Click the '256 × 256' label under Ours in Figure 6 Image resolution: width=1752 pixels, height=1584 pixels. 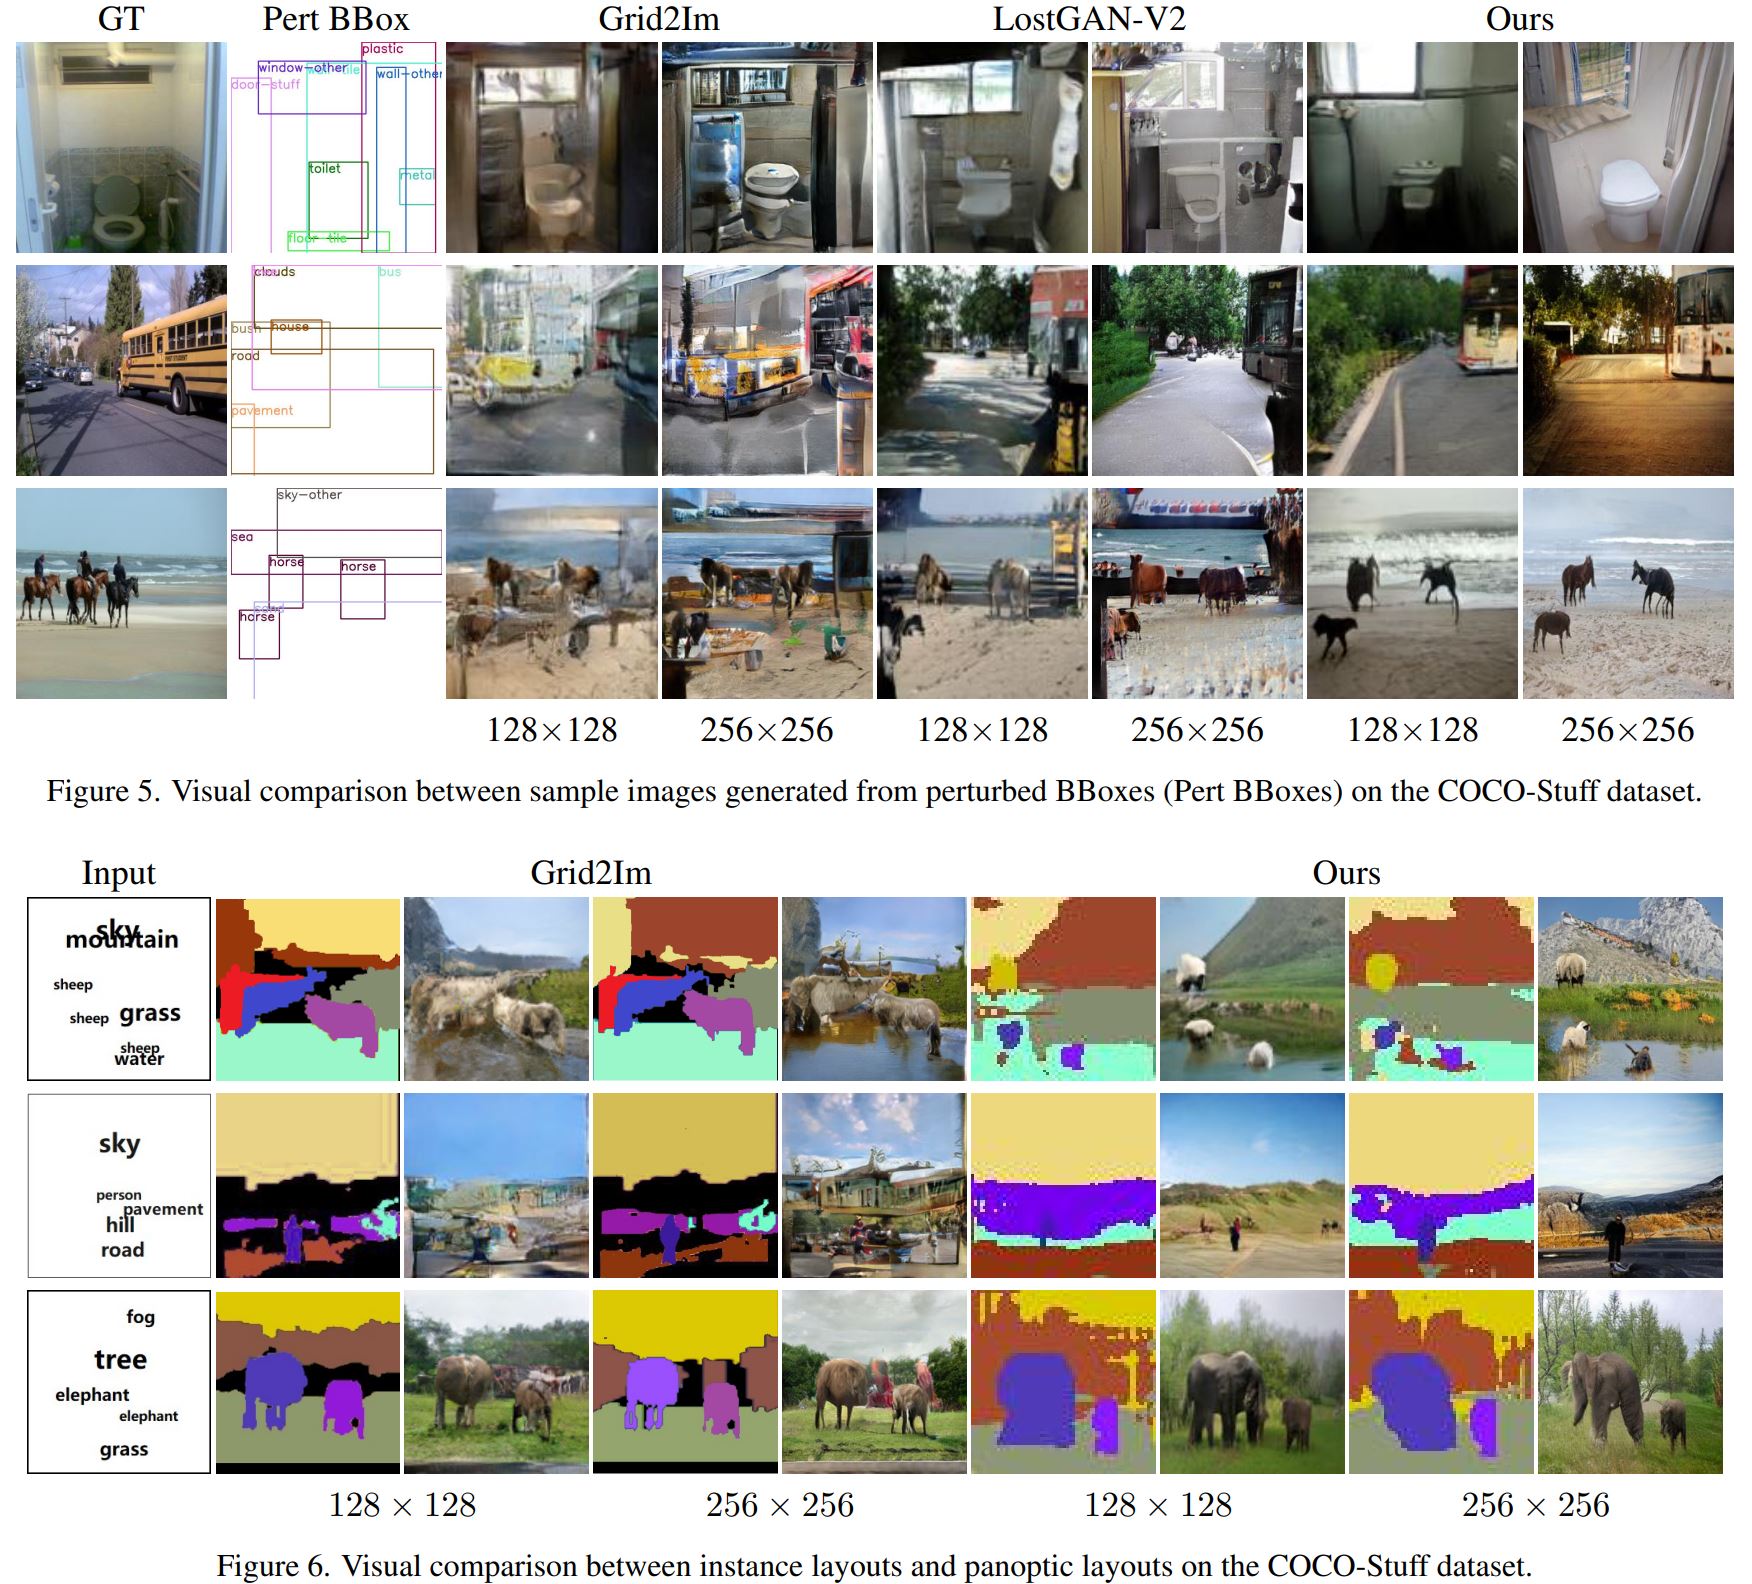[x=1535, y=1505]
